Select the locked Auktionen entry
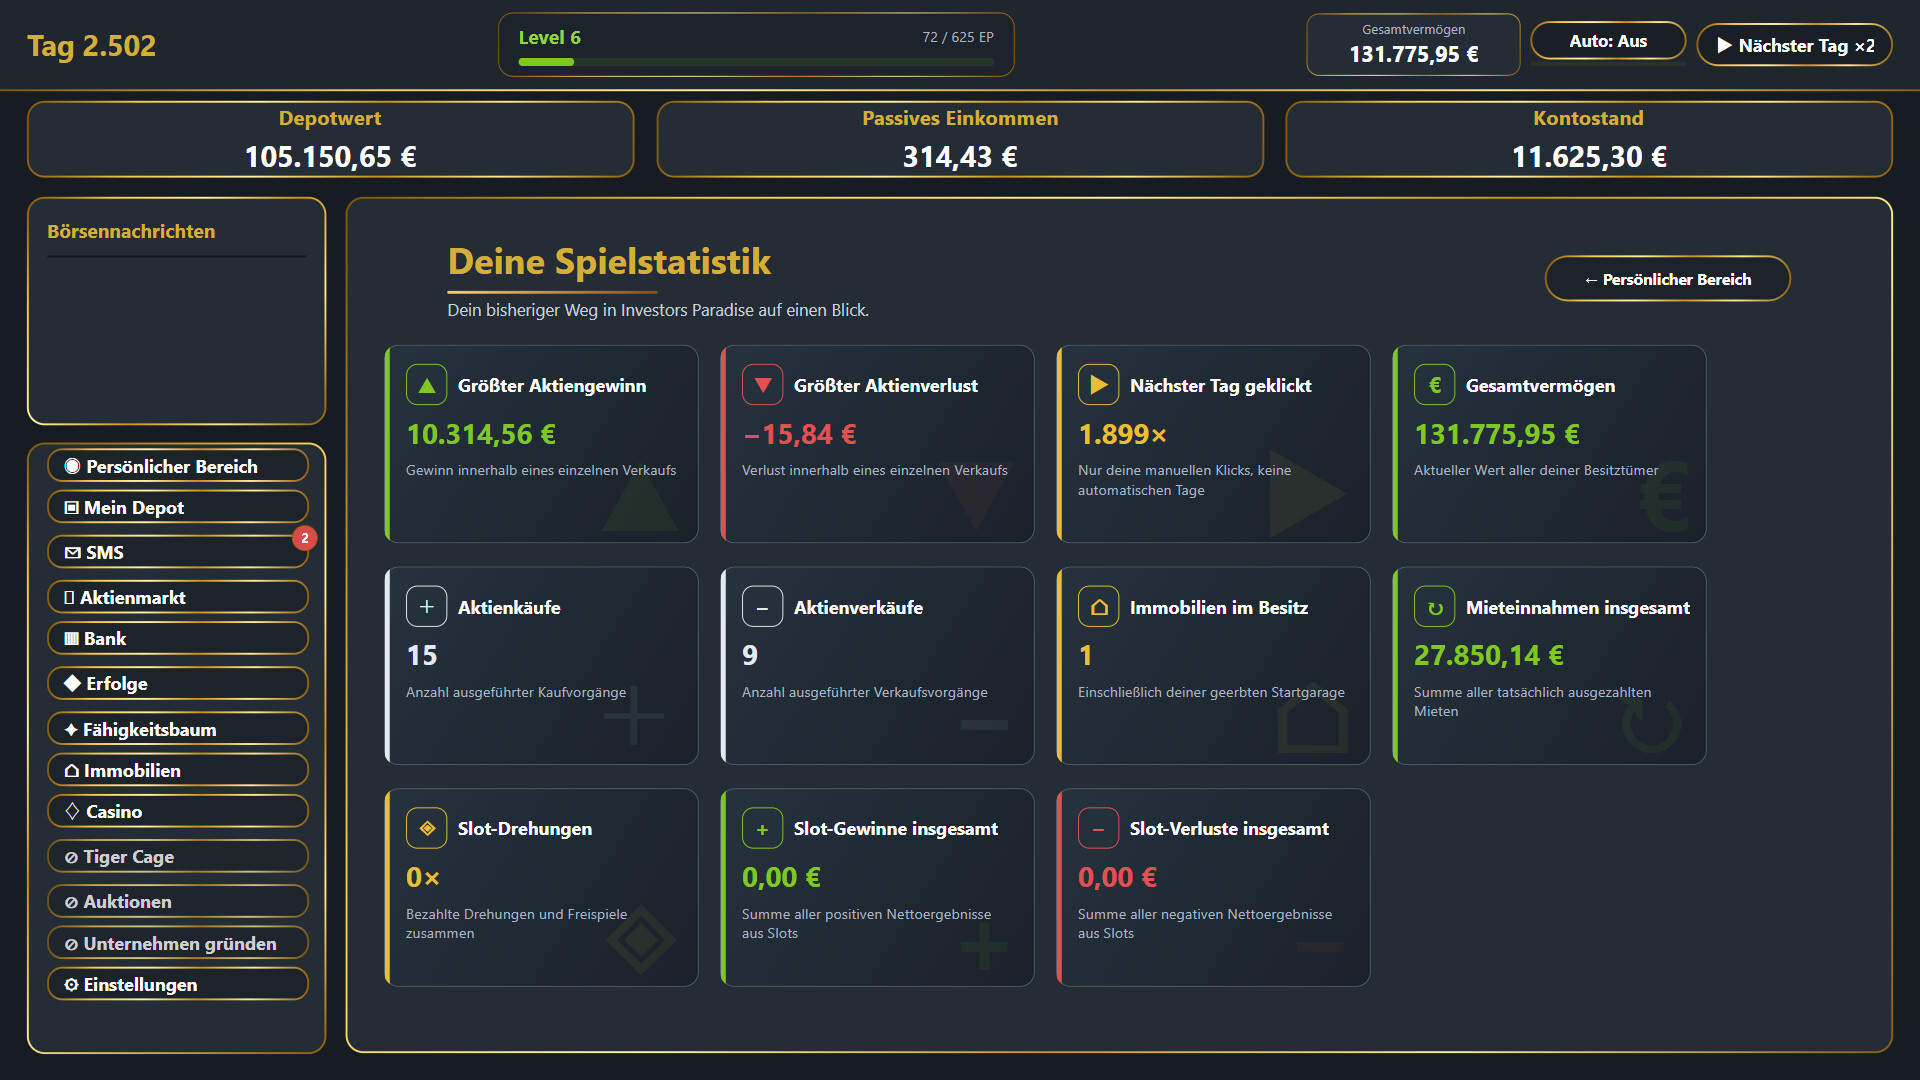 click(x=178, y=901)
